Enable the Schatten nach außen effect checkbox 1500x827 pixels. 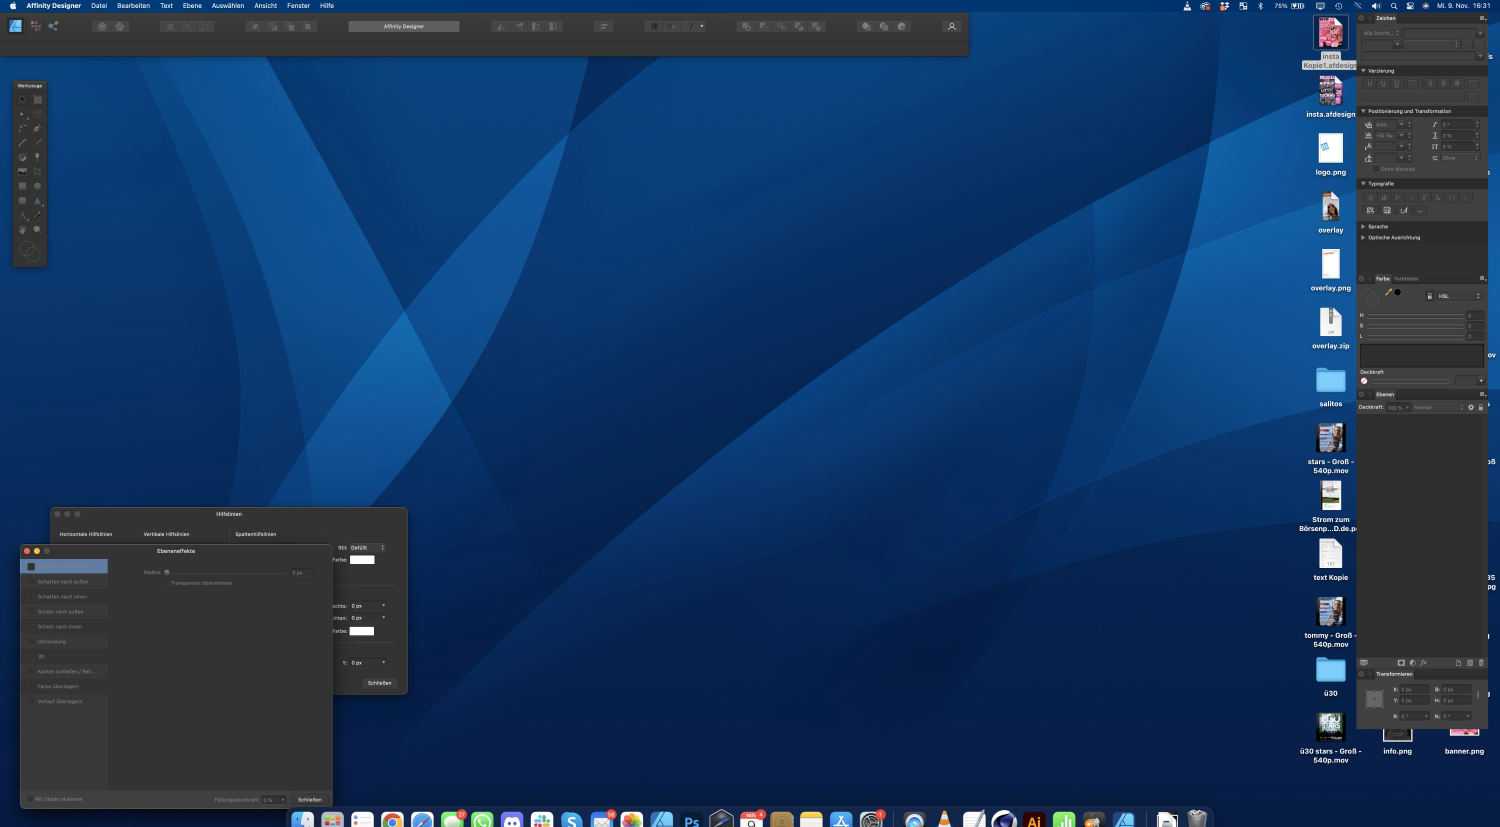[30, 582]
